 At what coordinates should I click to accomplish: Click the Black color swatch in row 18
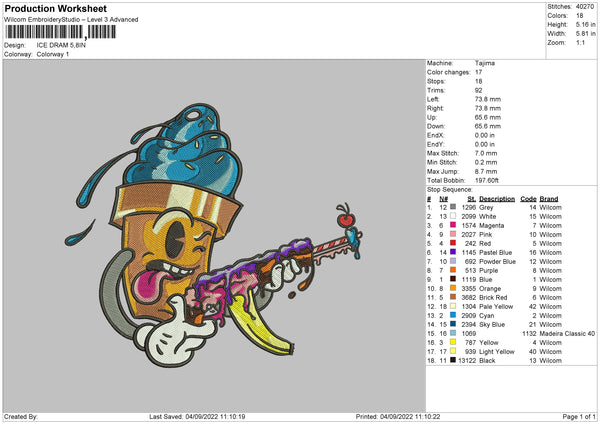[x=453, y=360]
